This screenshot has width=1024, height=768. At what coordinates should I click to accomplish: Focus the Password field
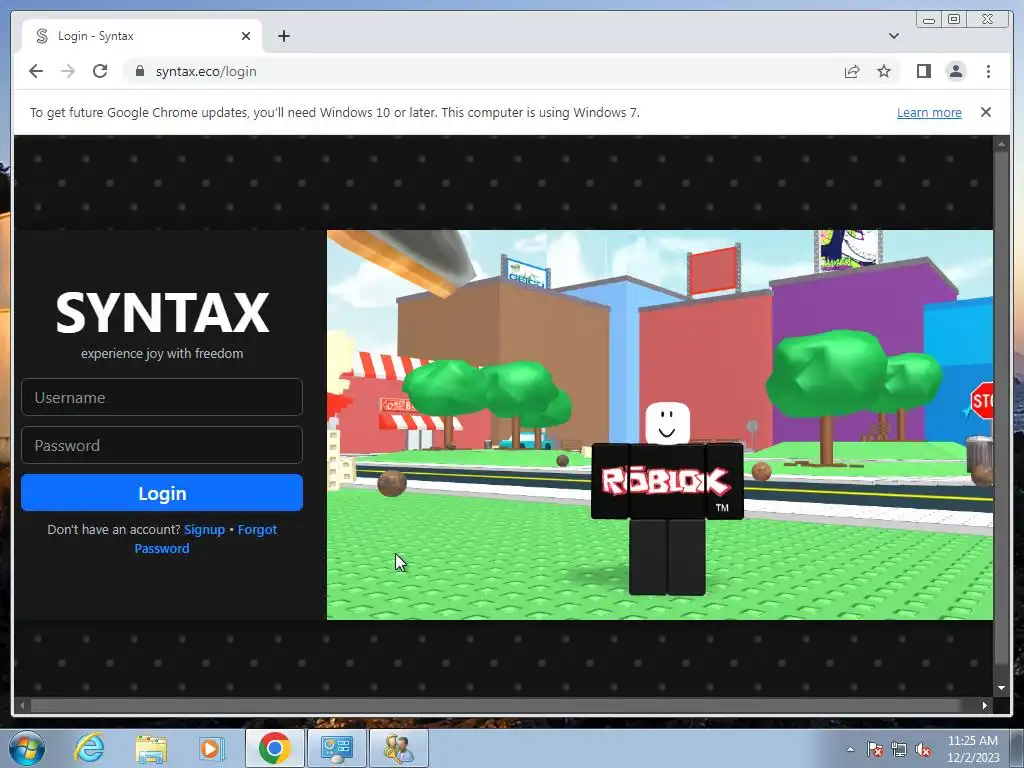(162, 445)
